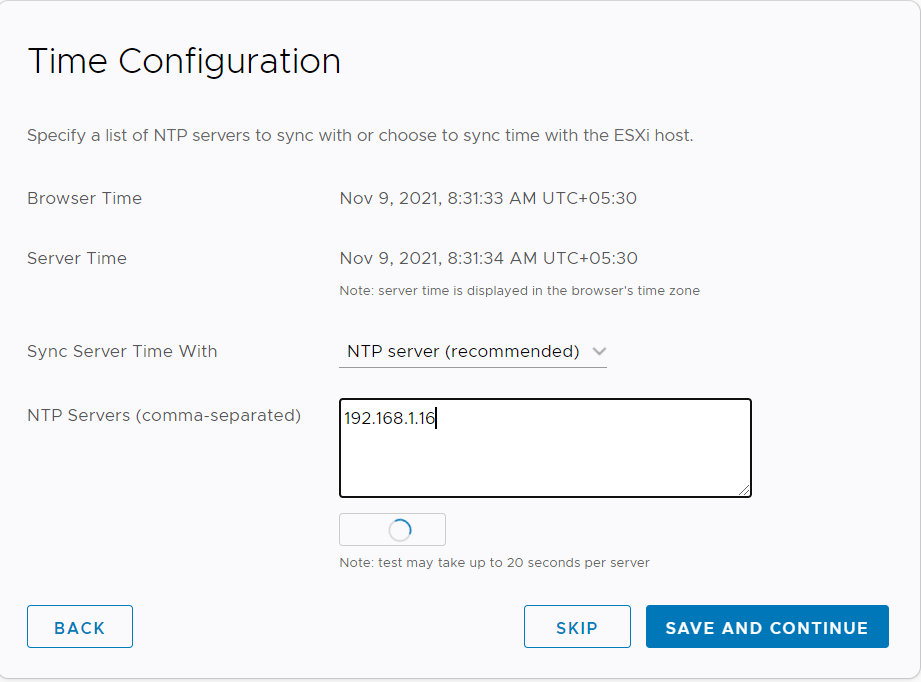This screenshot has height=682, width=921.
Task: Click the SKIP button
Action: tap(577, 627)
